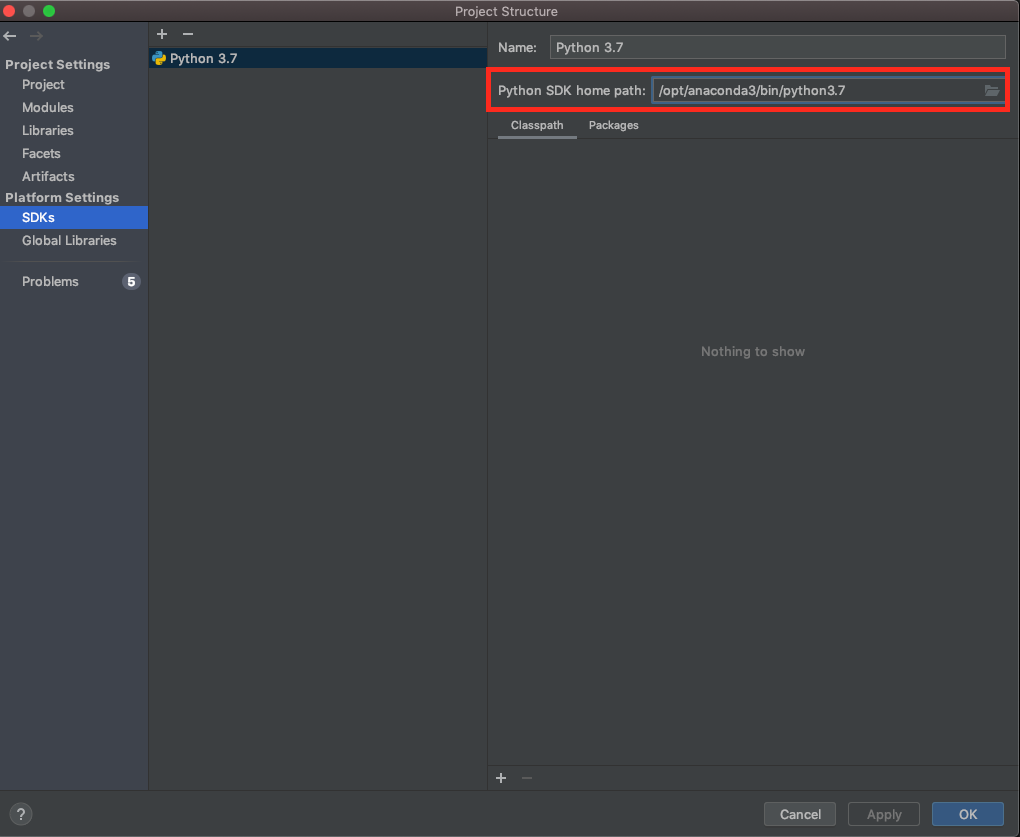Click the Python logo next to Python 3.7

click(x=159, y=58)
